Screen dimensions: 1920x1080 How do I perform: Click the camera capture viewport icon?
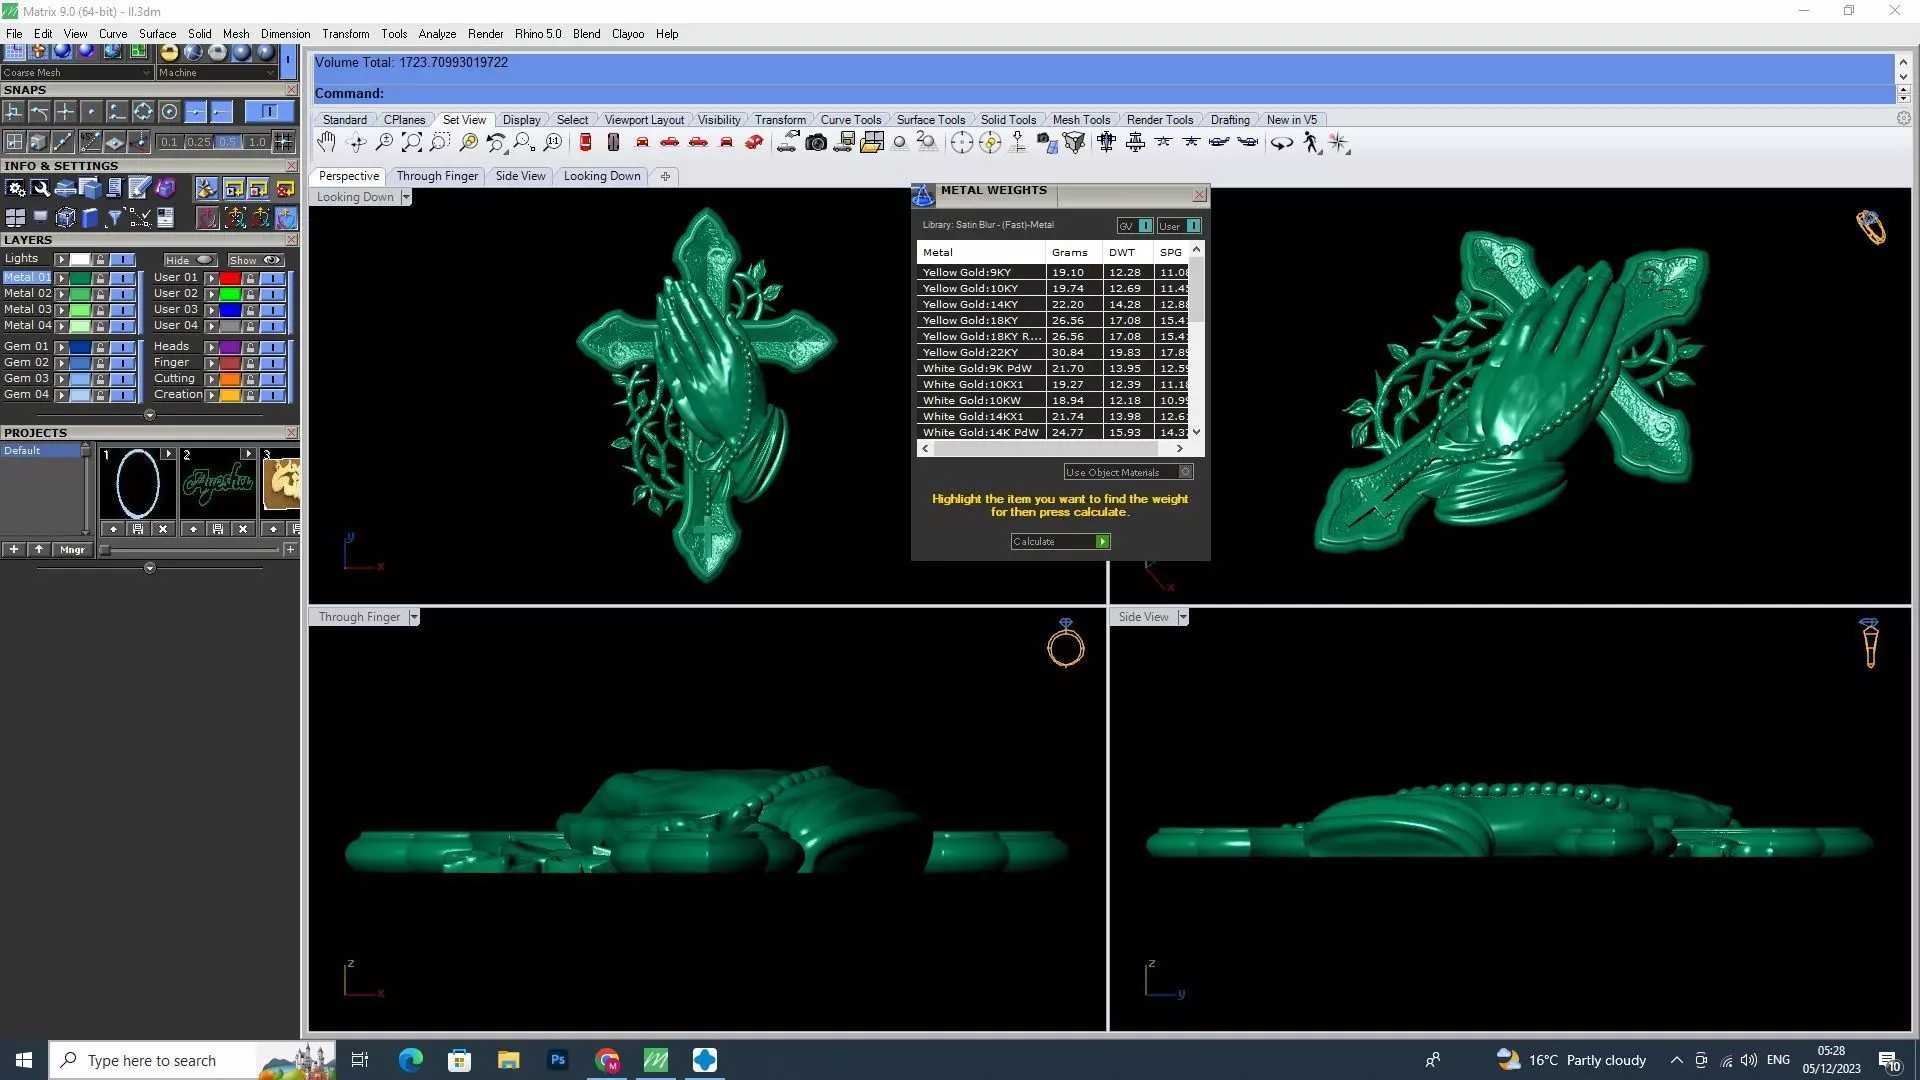(x=816, y=143)
